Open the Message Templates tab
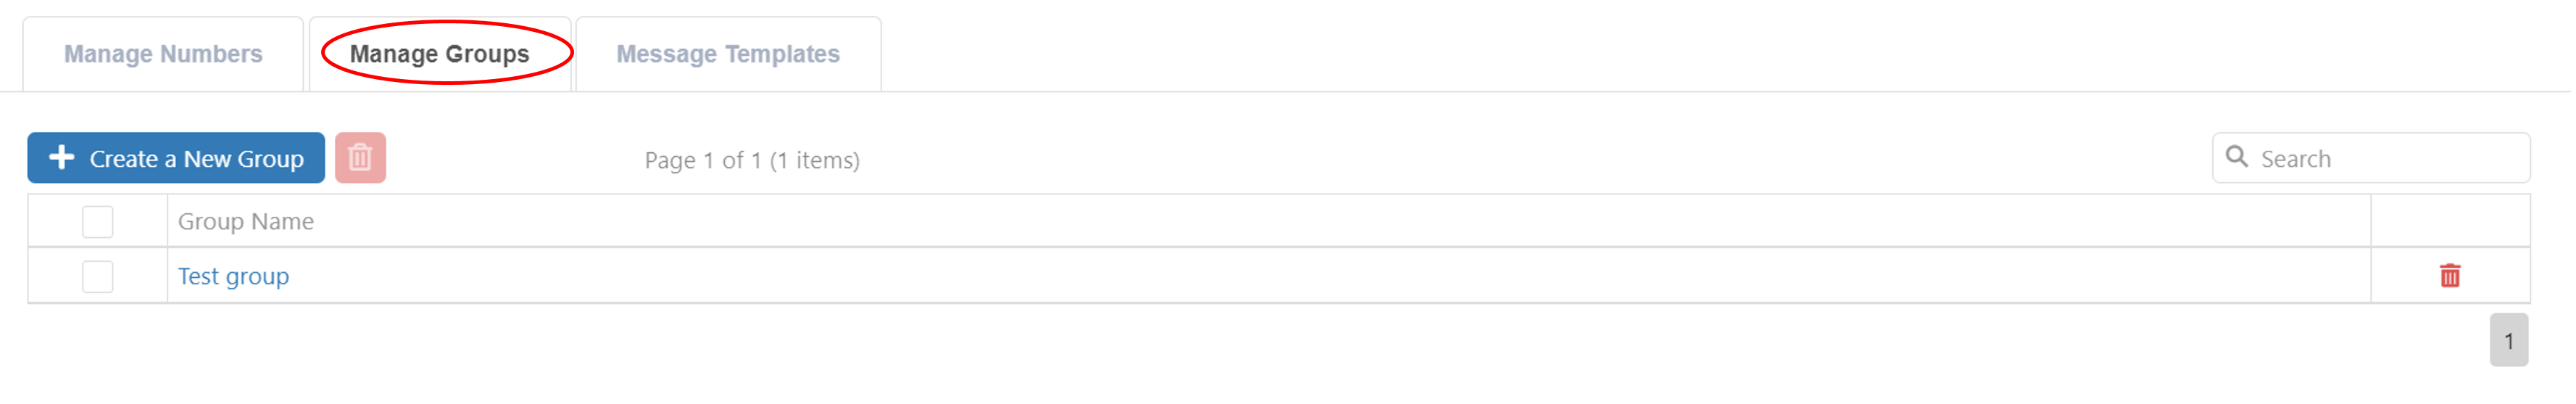2576x404 pixels. point(727,54)
